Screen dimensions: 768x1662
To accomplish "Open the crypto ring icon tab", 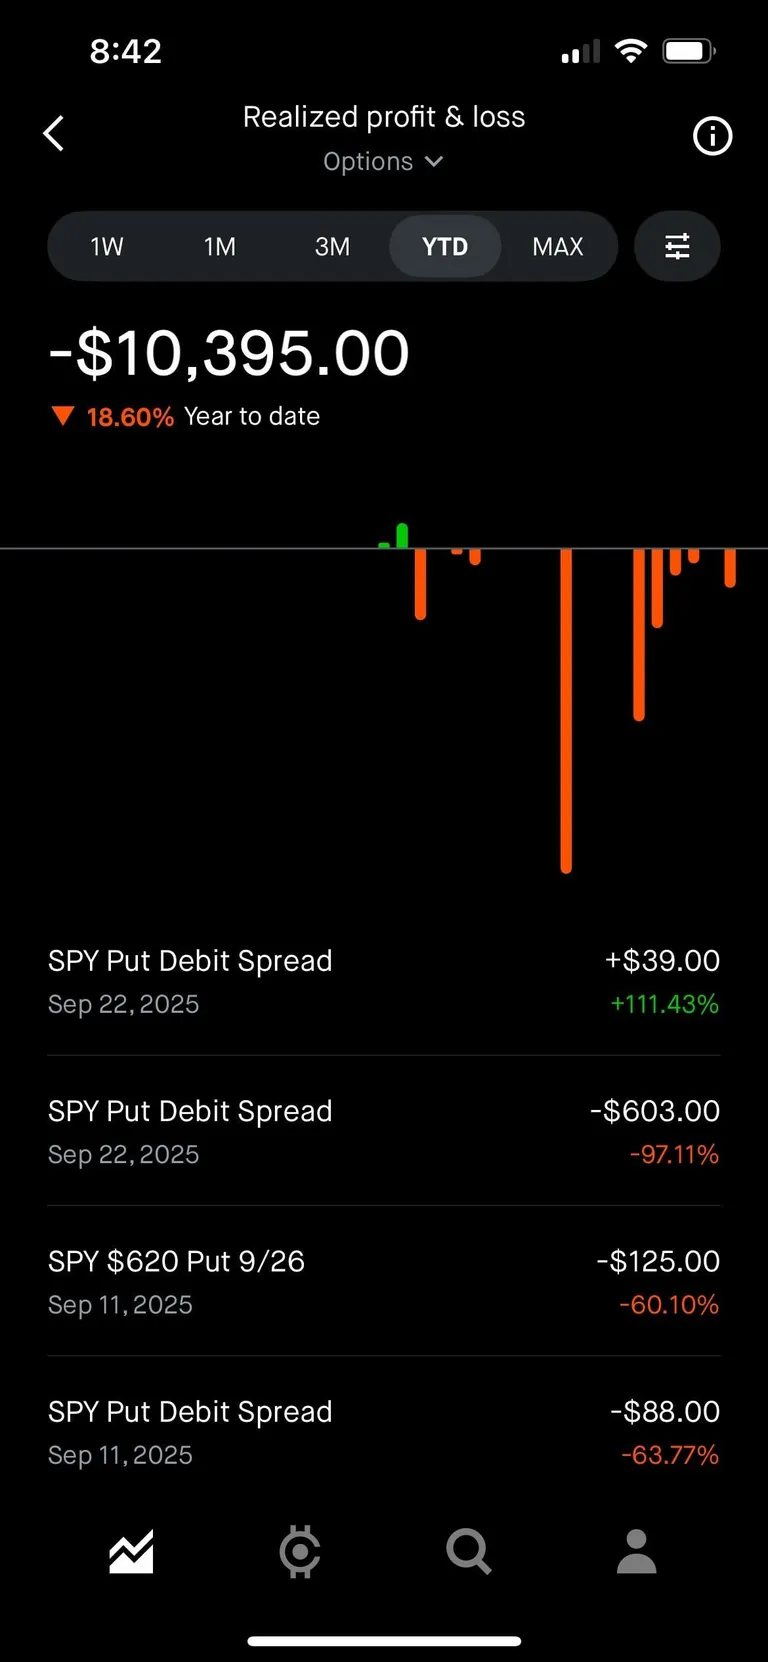I will tap(299, 1551).
